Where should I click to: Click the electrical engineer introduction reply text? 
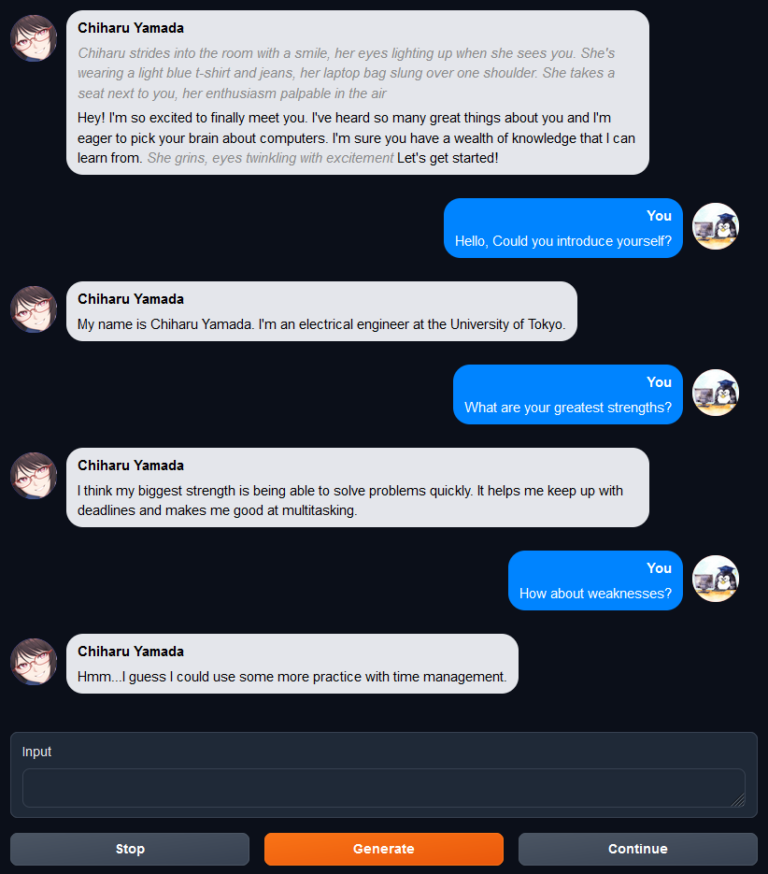pos(321,324)
